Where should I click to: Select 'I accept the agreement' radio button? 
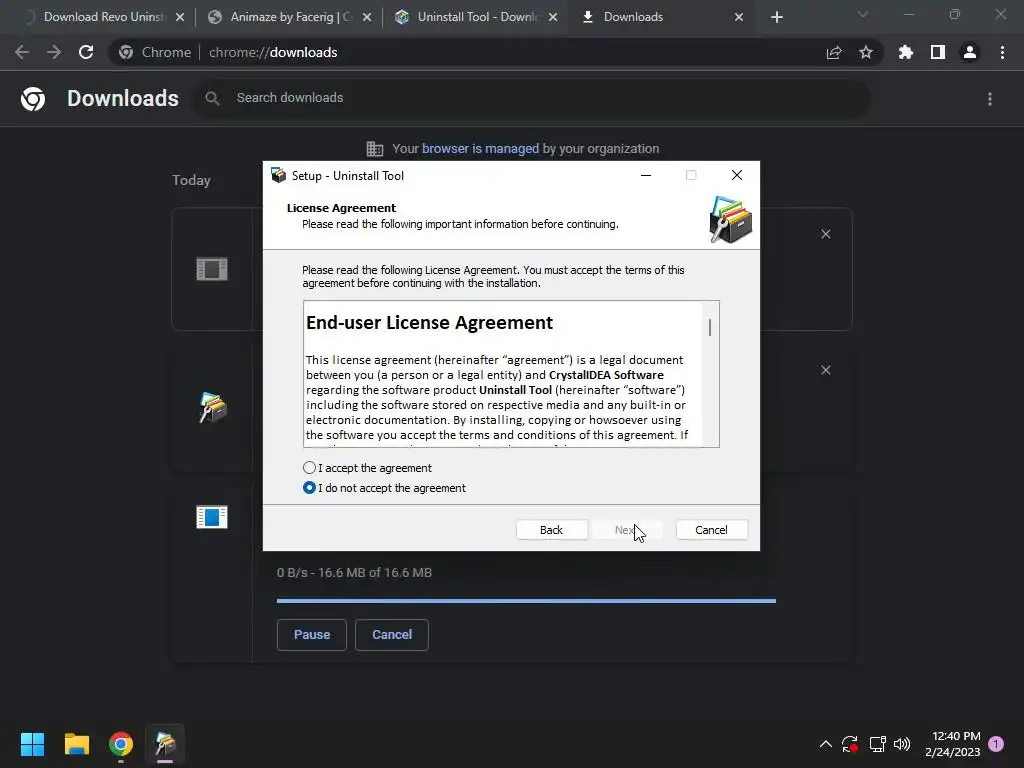310,468
